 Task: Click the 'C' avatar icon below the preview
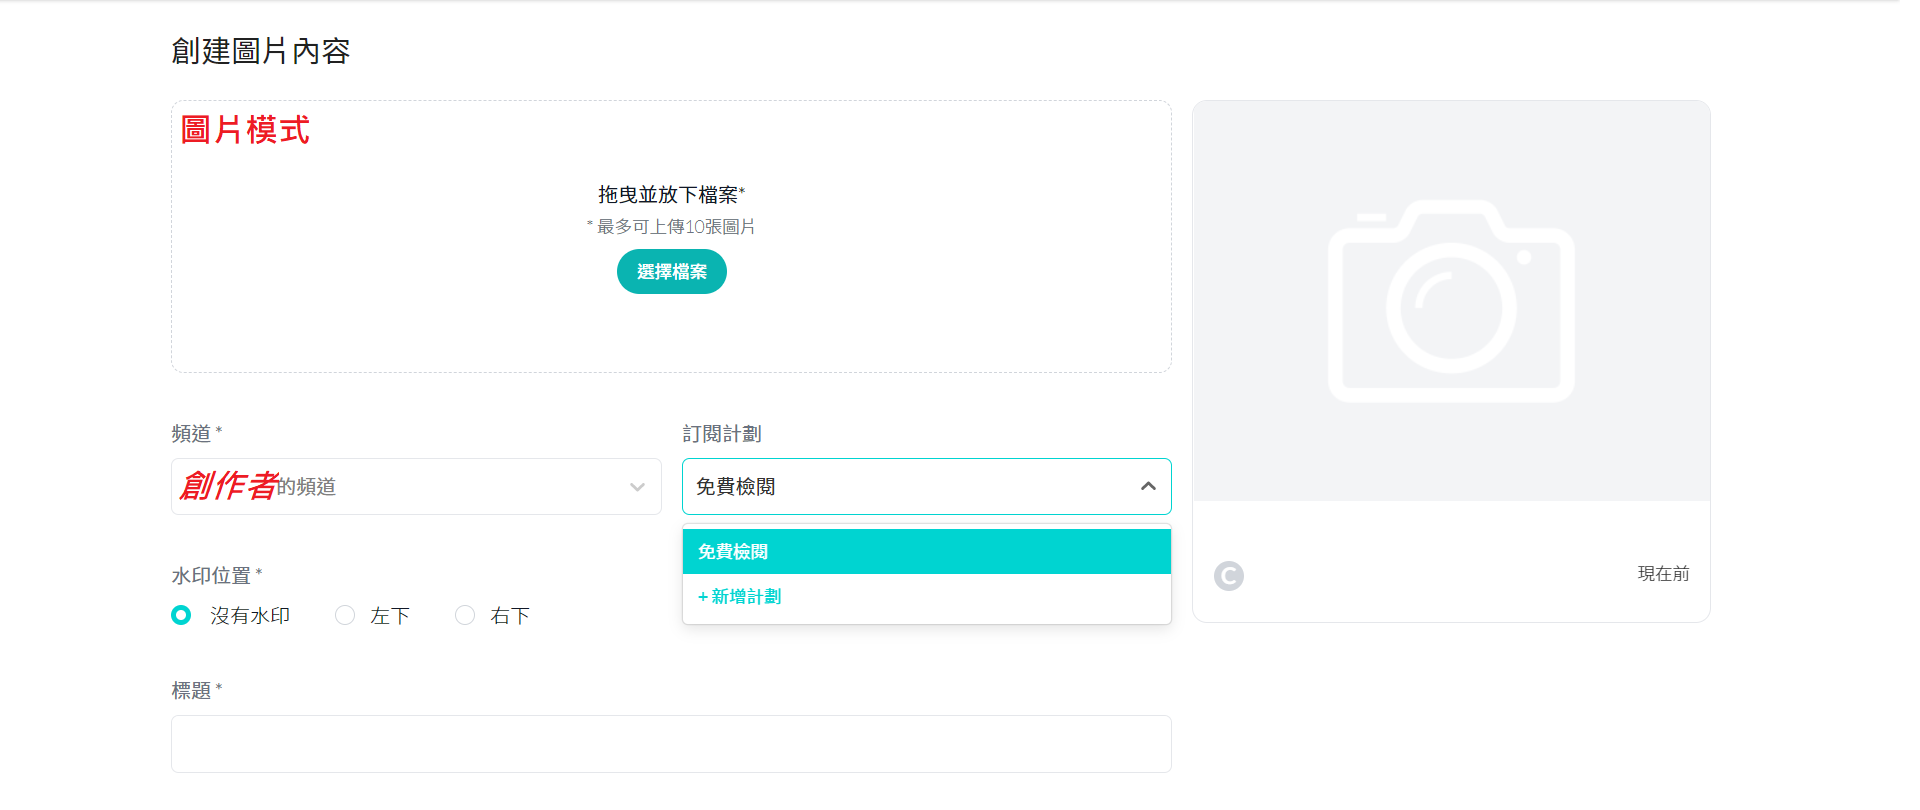coord(1228,575)
